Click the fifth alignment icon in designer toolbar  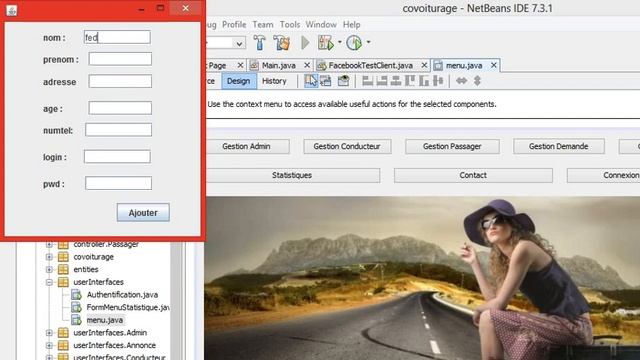[424, 81]
